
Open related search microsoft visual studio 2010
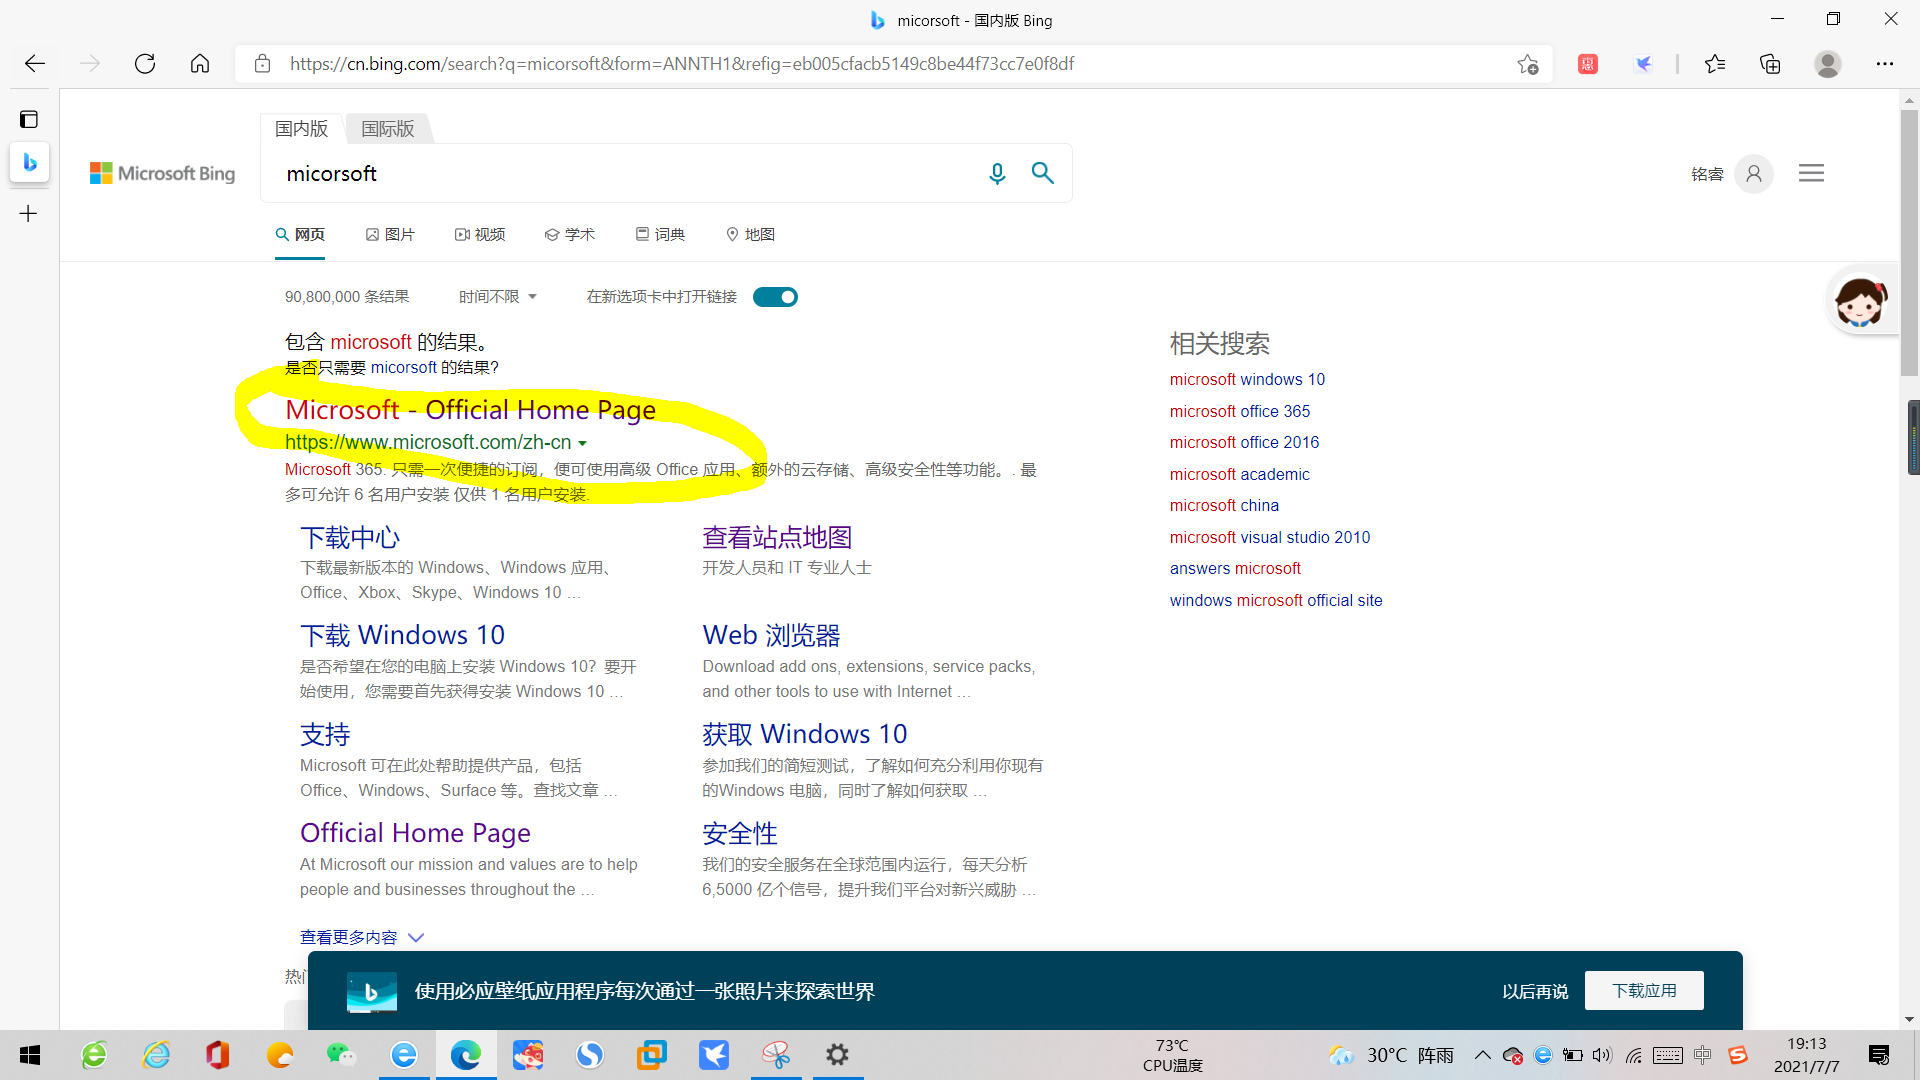1270,537
